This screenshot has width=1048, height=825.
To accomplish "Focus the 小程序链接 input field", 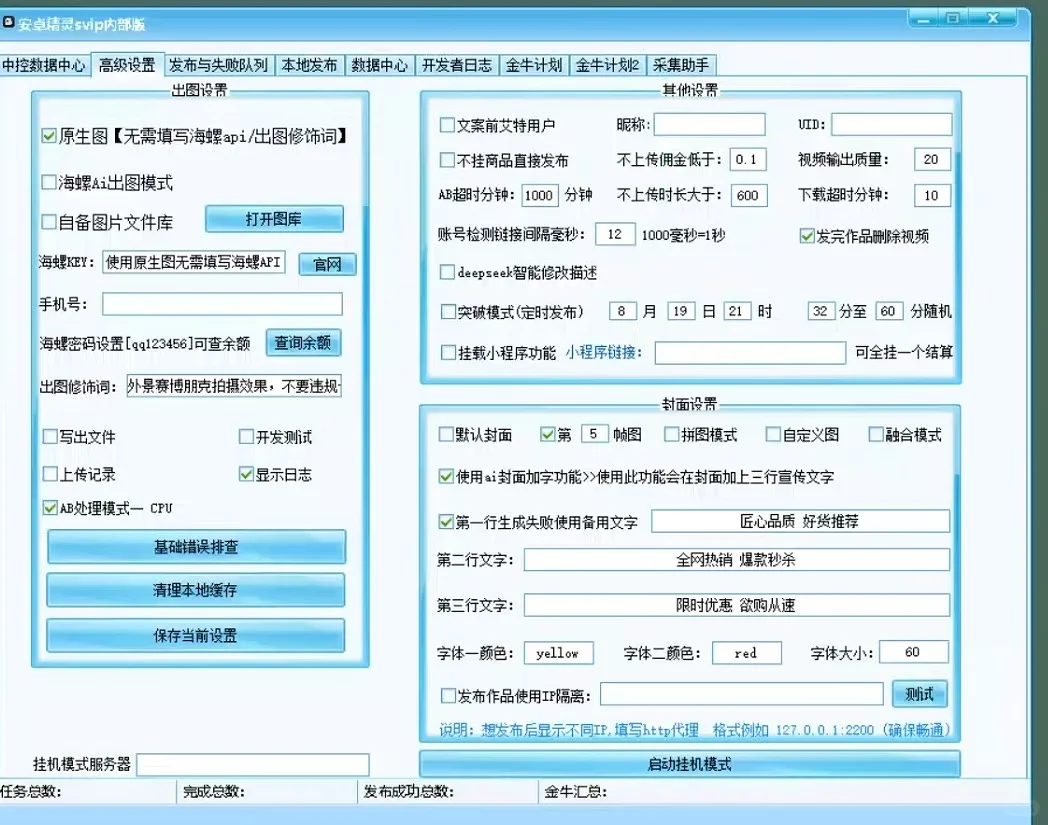I will point(751,352).
